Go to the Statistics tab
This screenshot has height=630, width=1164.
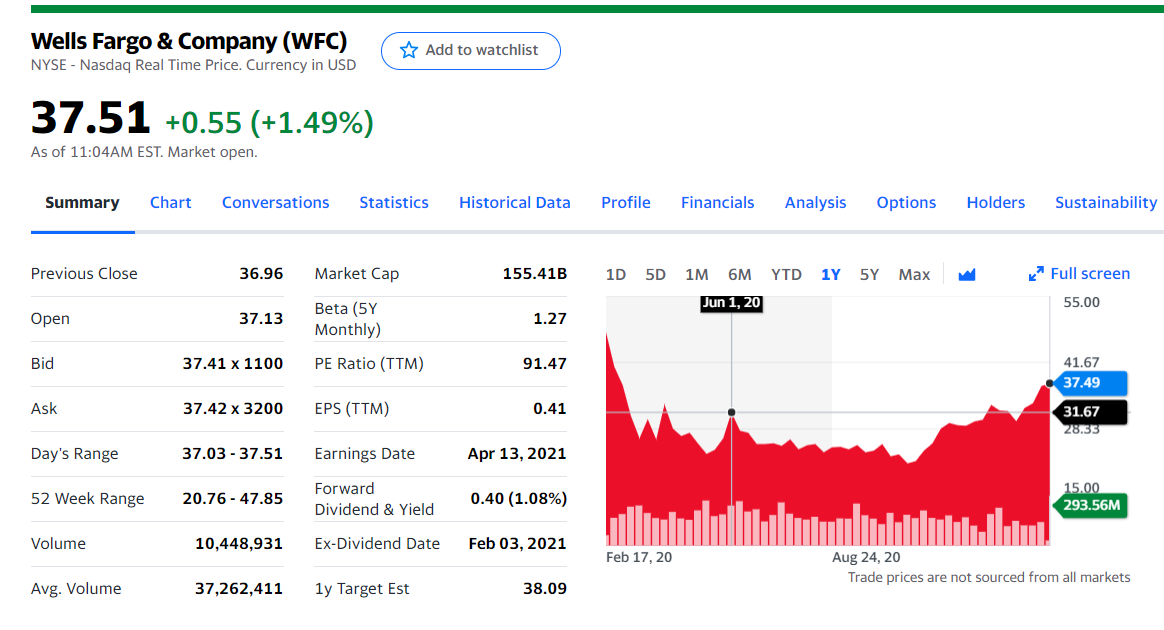coord(394,203)
